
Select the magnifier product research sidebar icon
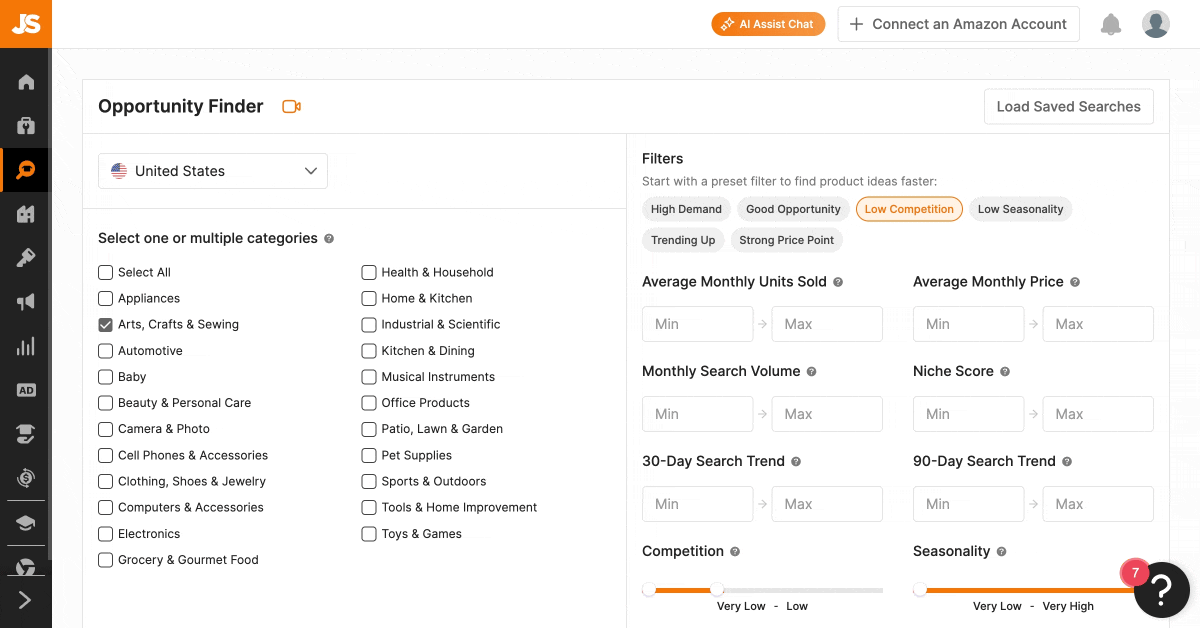tap(26, 170)
